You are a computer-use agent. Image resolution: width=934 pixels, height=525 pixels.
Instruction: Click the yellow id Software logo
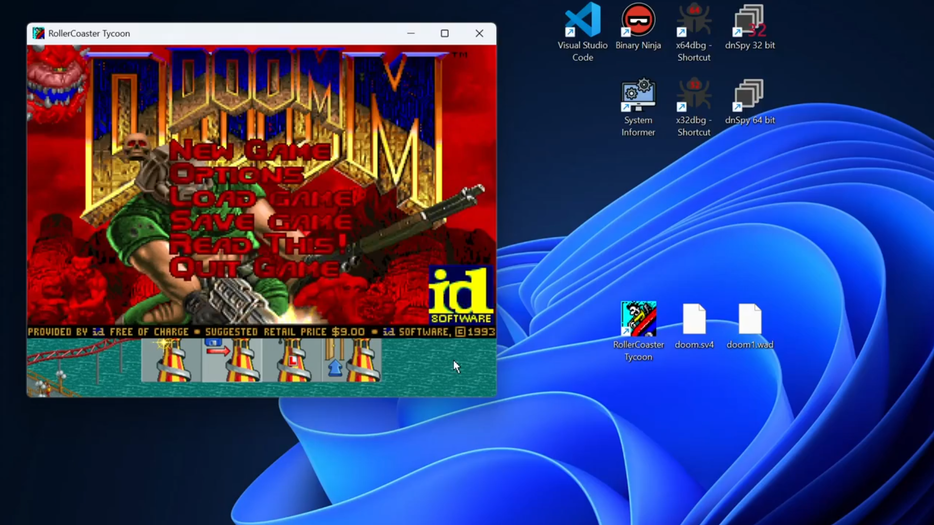pos(462,295)
